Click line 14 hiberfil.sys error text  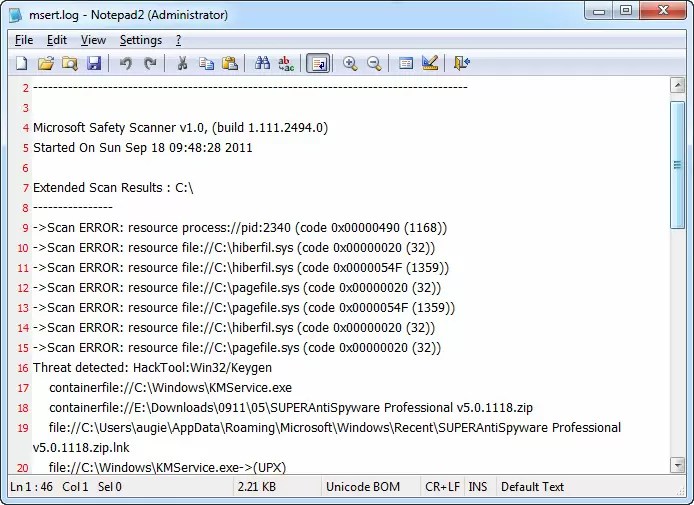coord(234,328)
